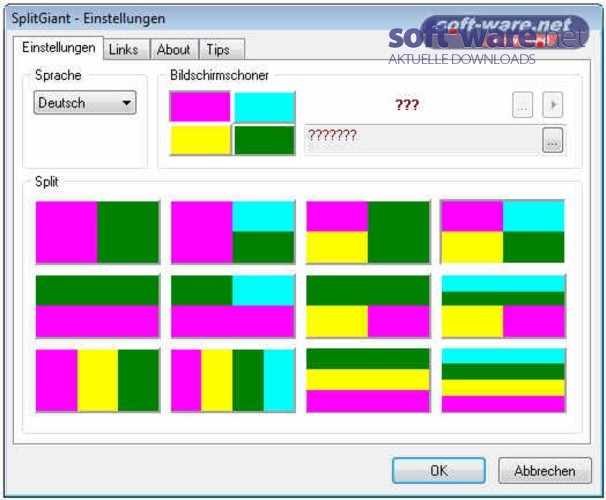
Task: Select the cyan screensaver quadrant
Action: tap(265, 107)
